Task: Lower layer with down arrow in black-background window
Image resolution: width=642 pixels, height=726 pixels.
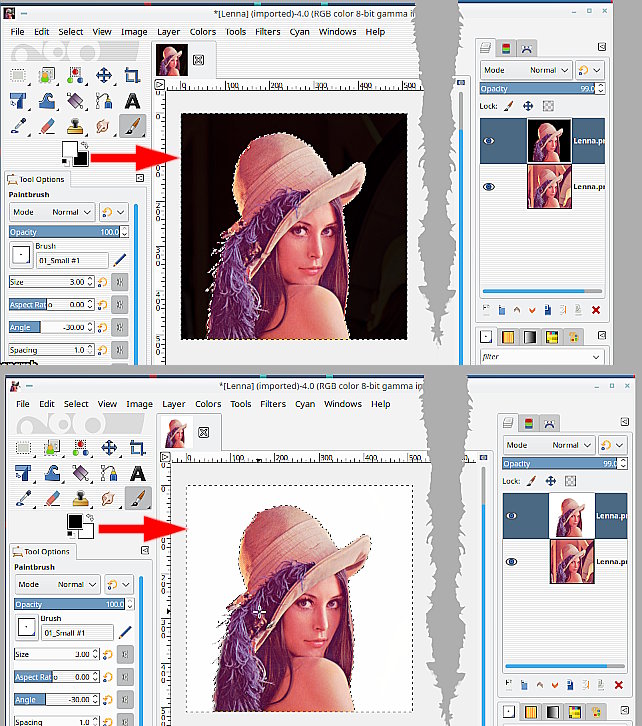Action: coord(532,310)
